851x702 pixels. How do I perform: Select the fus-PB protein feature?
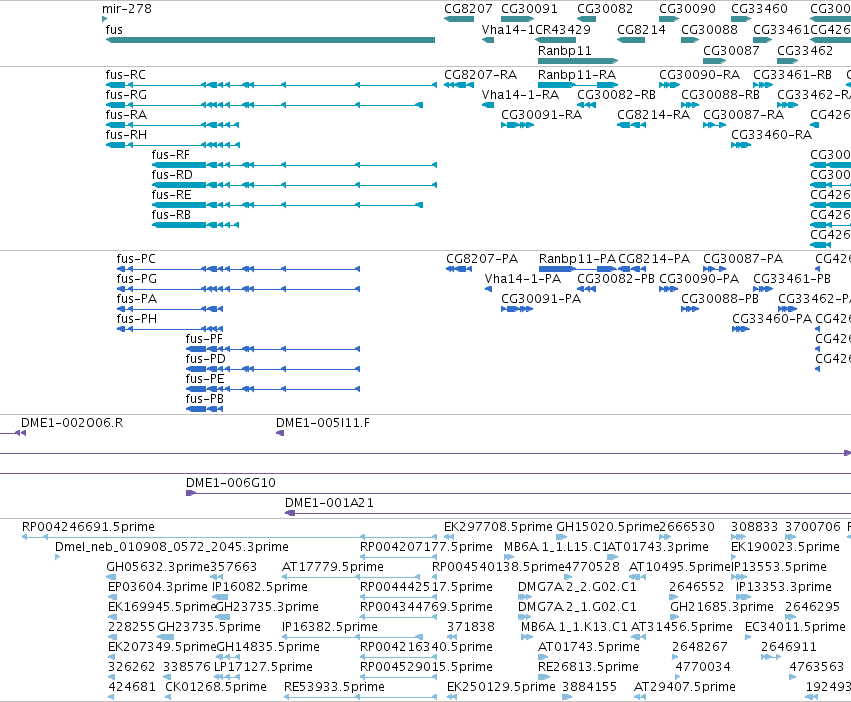tap(204, 409)
